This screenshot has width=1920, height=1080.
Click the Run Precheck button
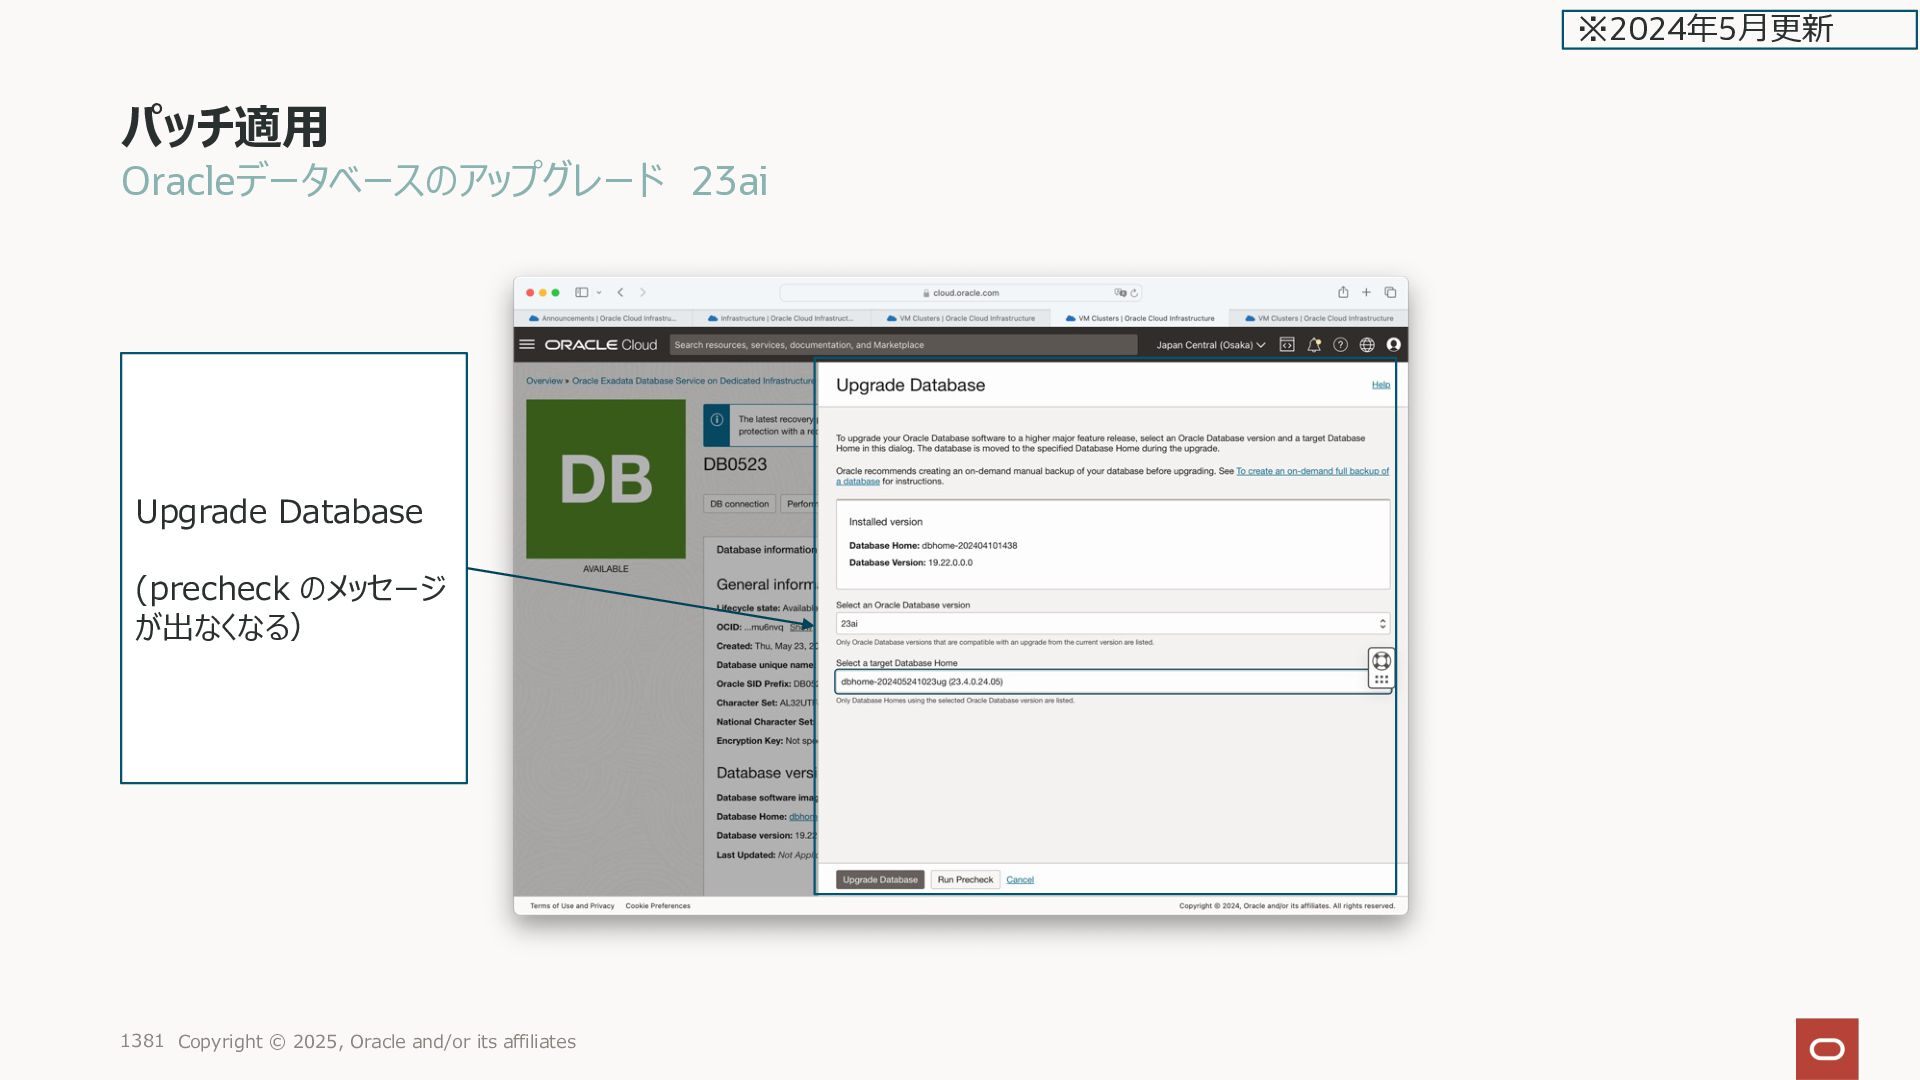(x=965, y=879)
